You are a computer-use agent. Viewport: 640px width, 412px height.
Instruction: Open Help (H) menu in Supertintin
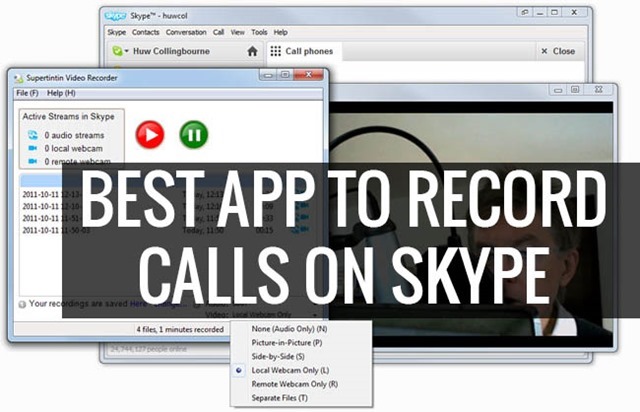point(61,93)
